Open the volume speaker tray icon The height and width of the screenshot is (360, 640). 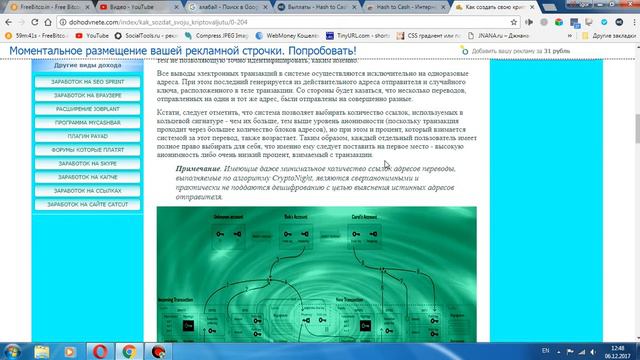point(593,351)
